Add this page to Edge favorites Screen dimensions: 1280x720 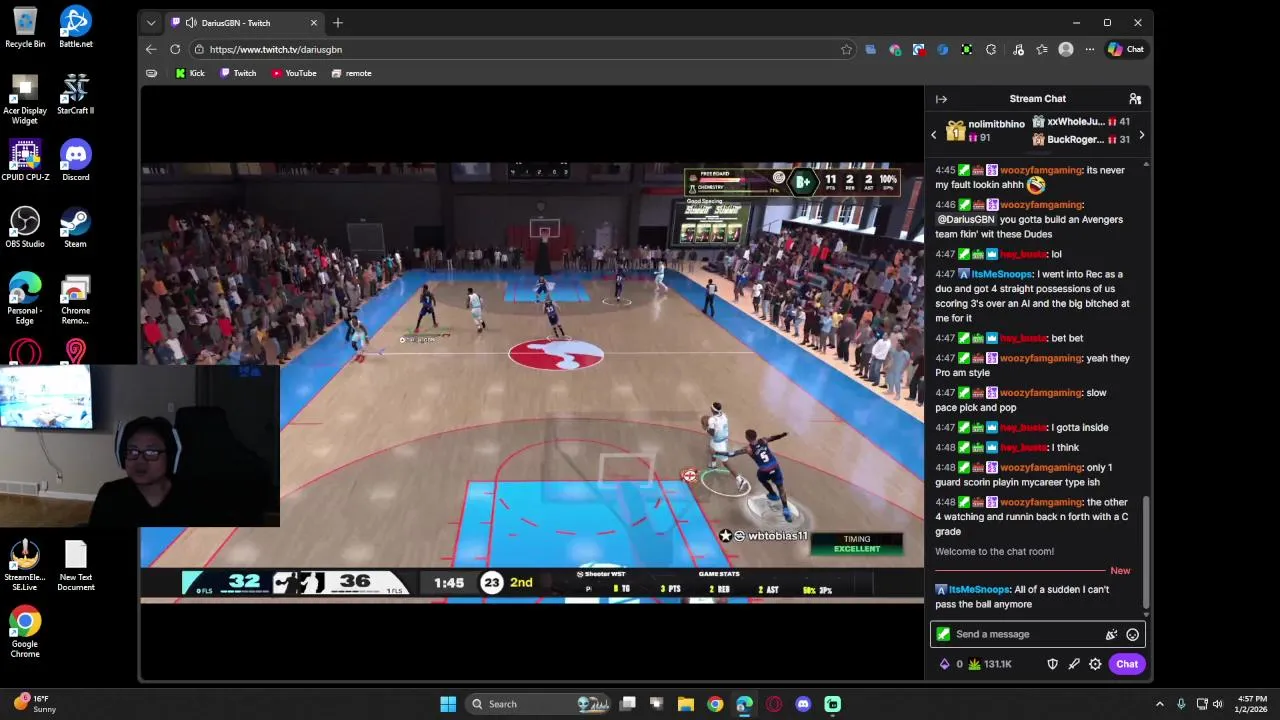click(x=846, y=49)
